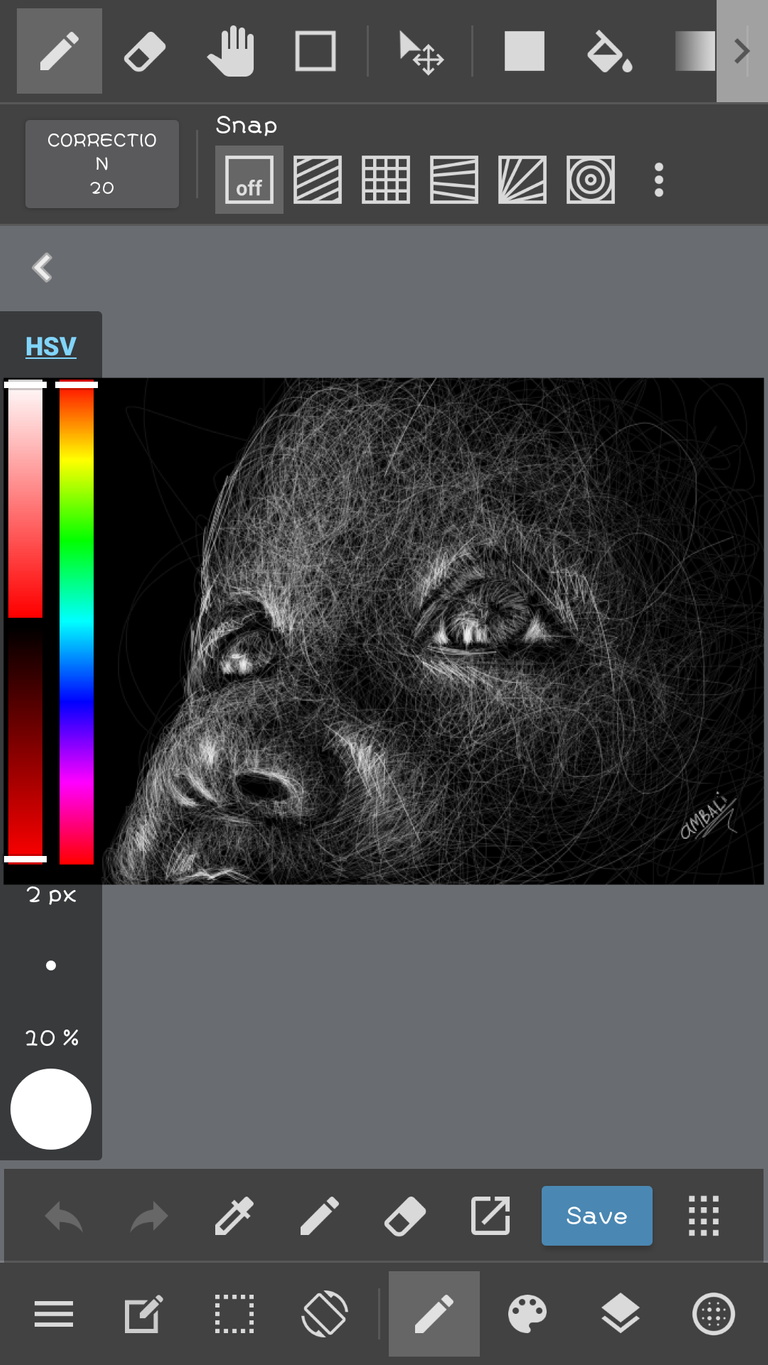Image resolution: width=768 pixels, height=1365 pixels.
Task: Open the color palette panel
Action: [527, 1314]
